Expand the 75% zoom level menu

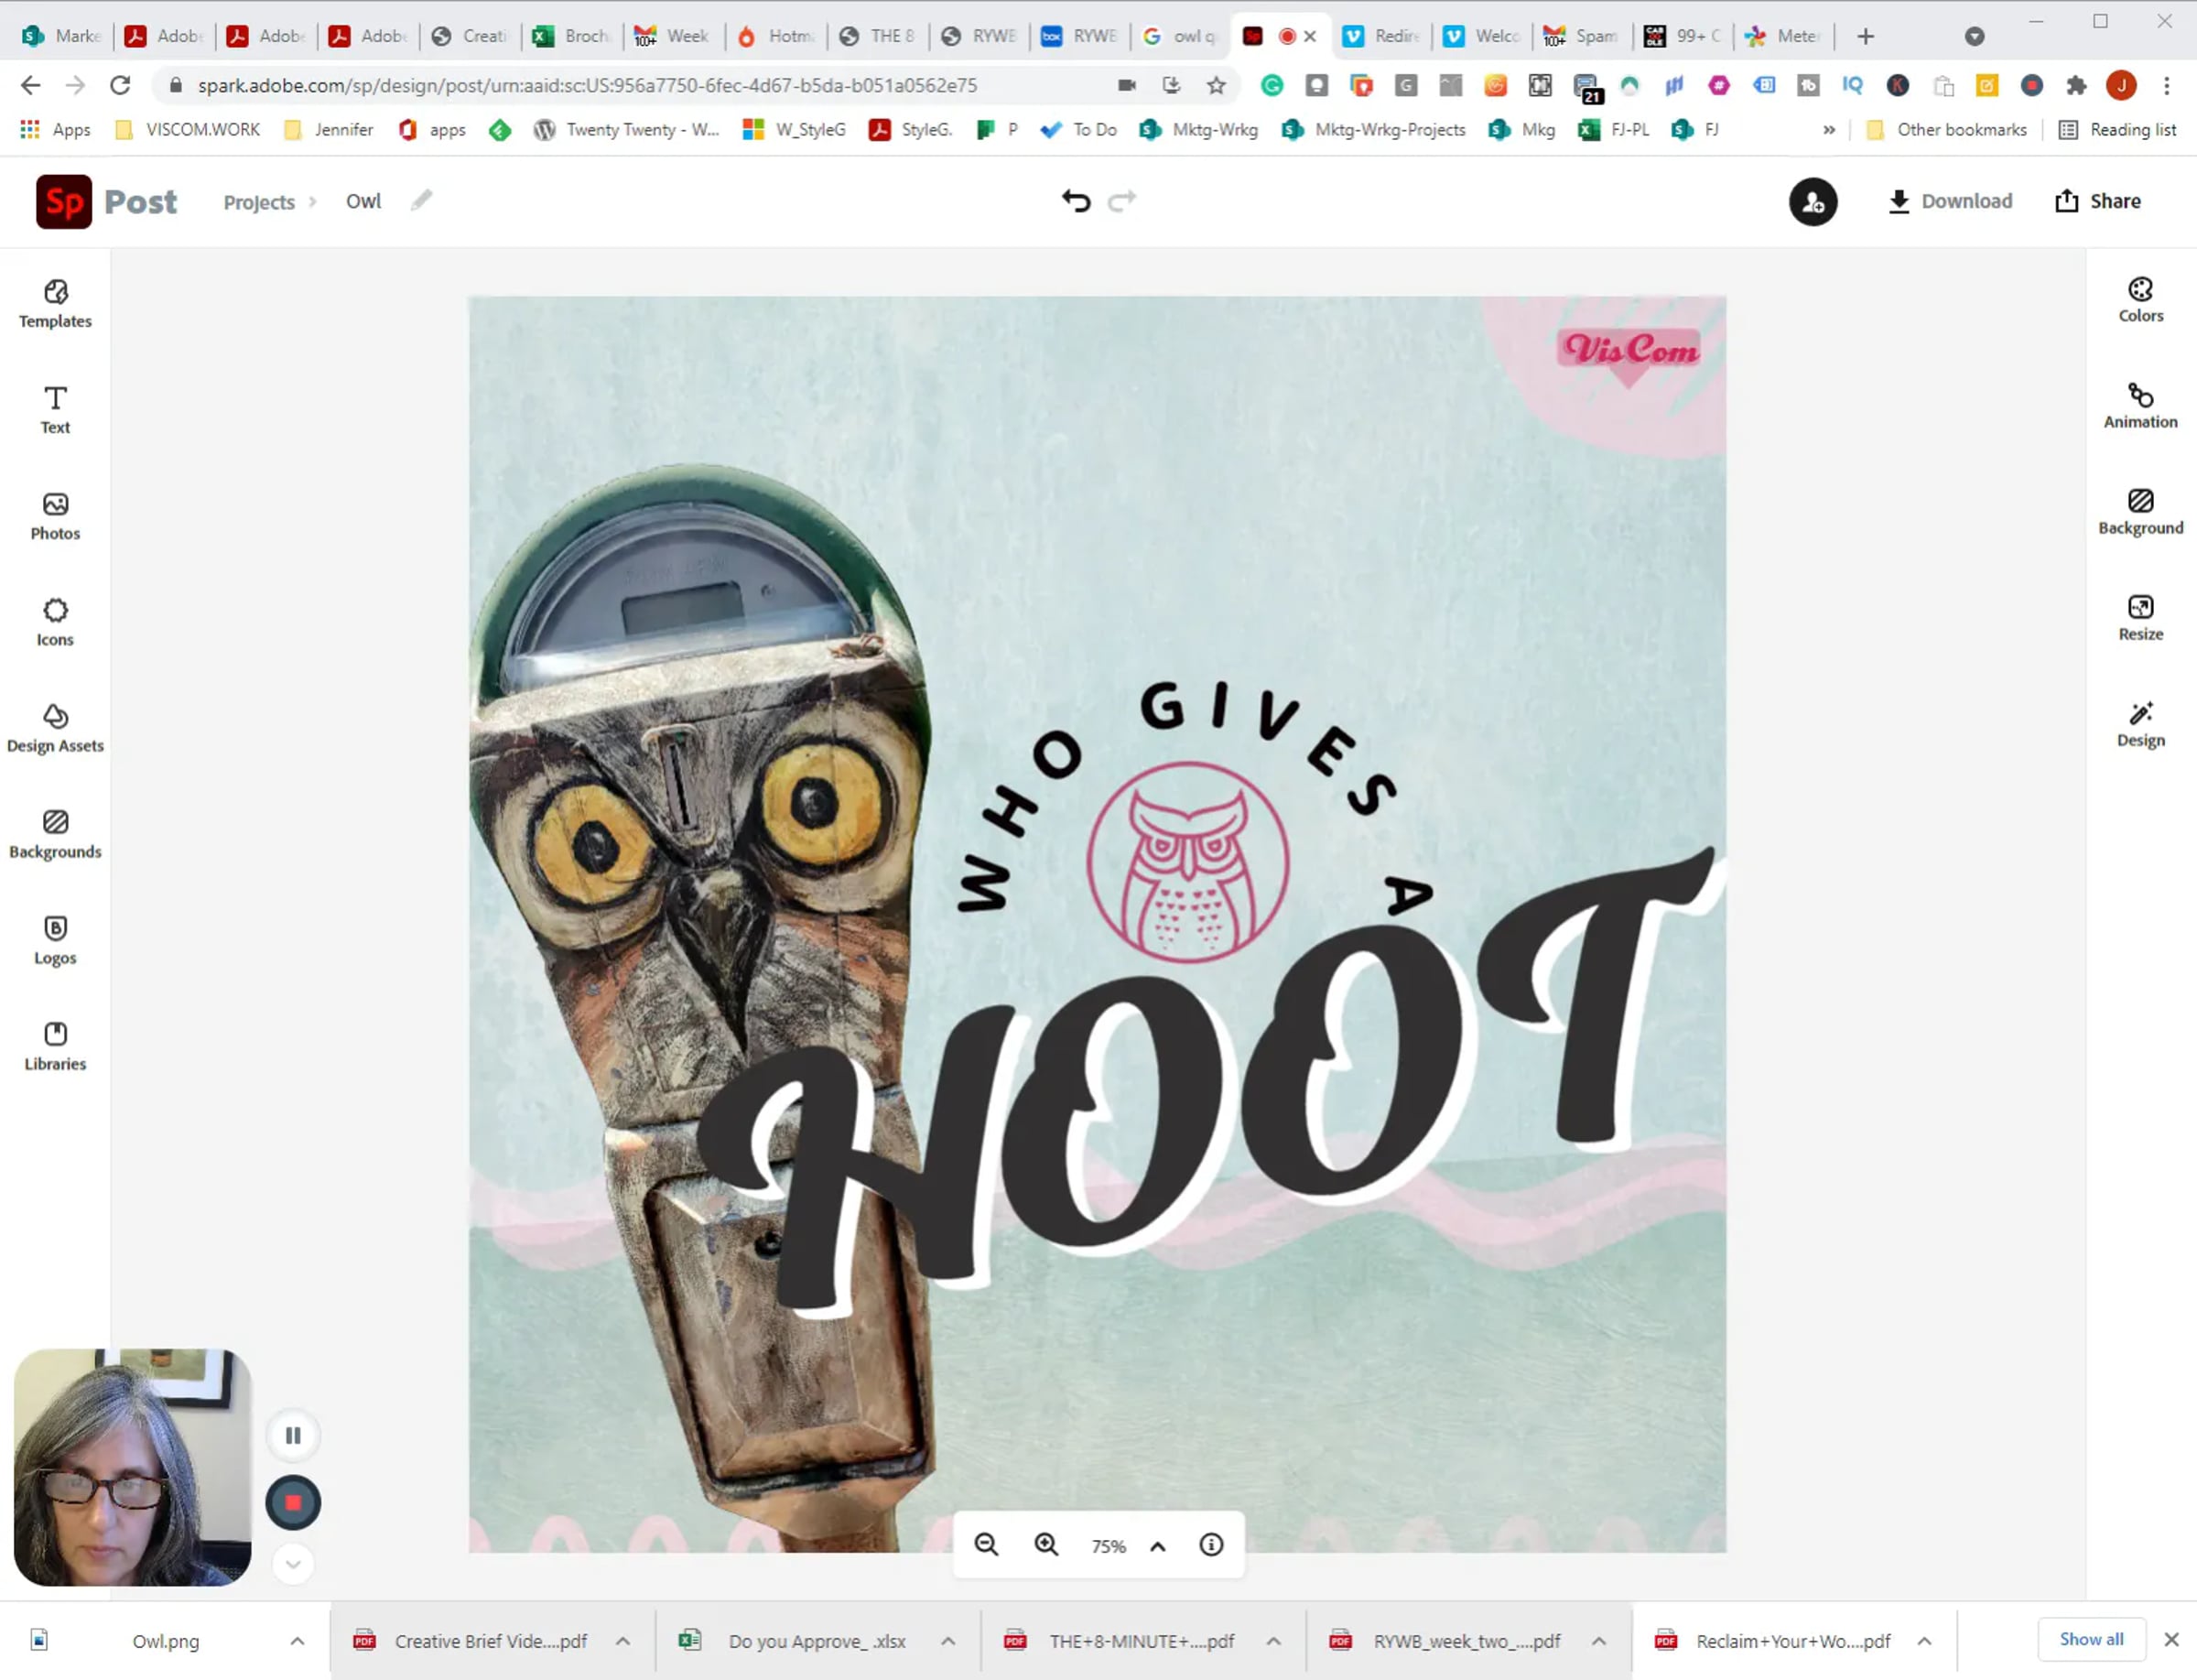[1157, 1546]
